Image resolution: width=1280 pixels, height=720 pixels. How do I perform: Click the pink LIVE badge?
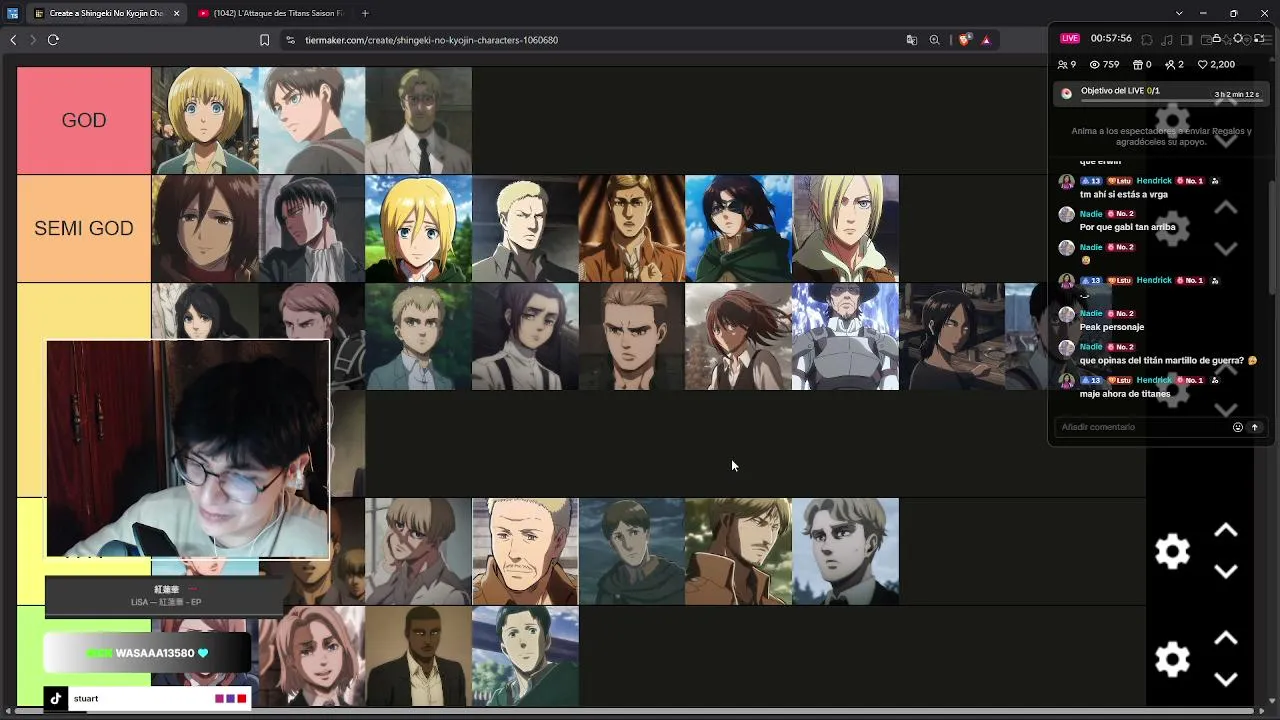pyautogui.click(x=1070, y=38)
